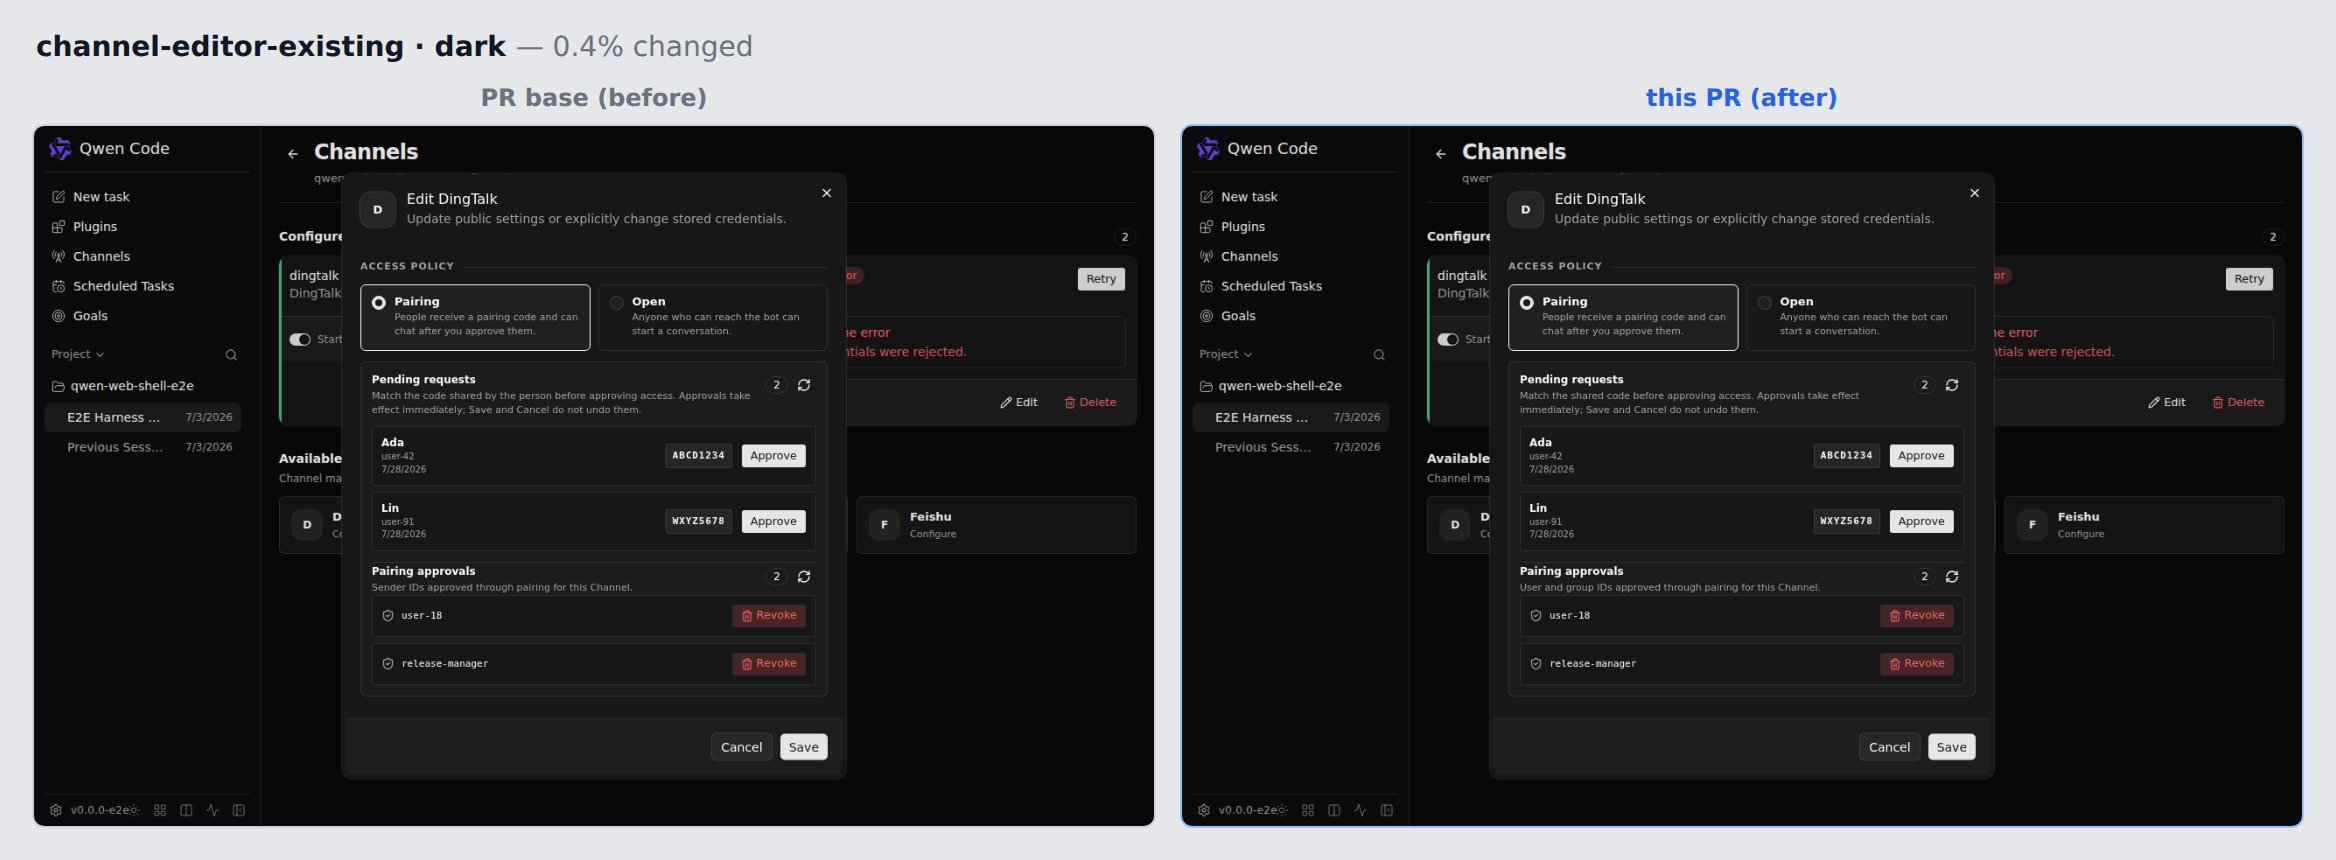This screenshot has height=860, width=2336.
Task: Click the Qwen Code logo in the after panel
Action: coord(1208,148)
